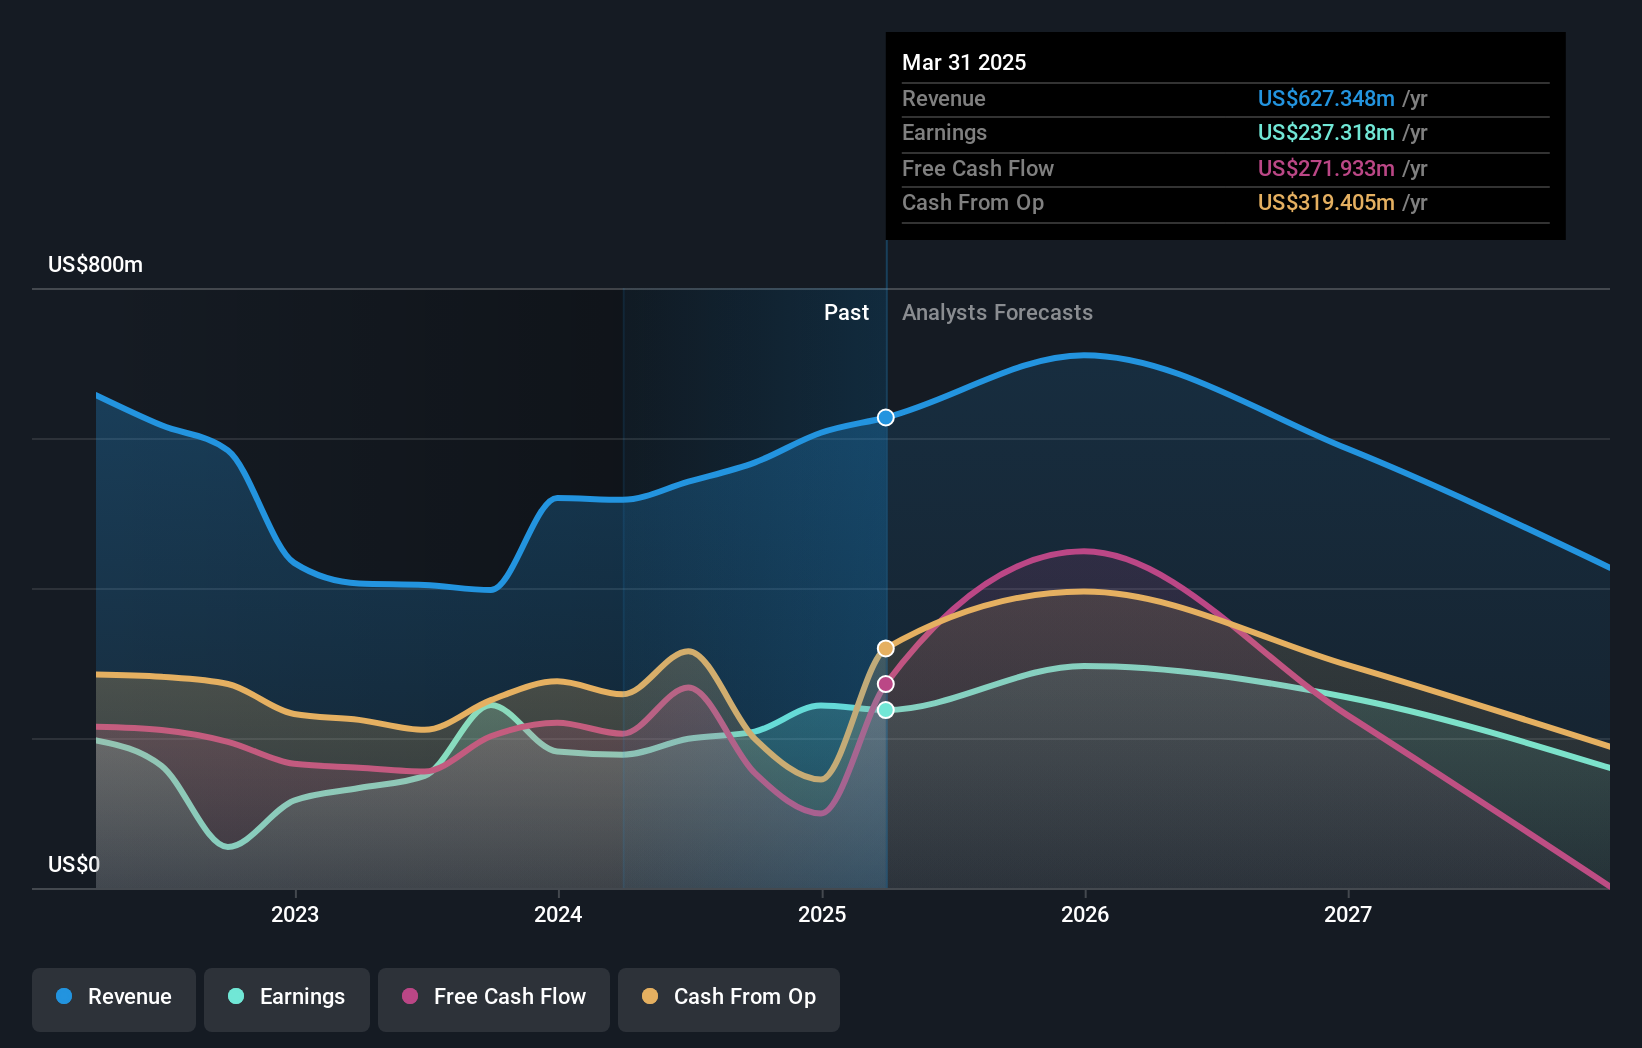
Task: Click the Analysts Forecasts label
Action: click(x=997, y=313)
